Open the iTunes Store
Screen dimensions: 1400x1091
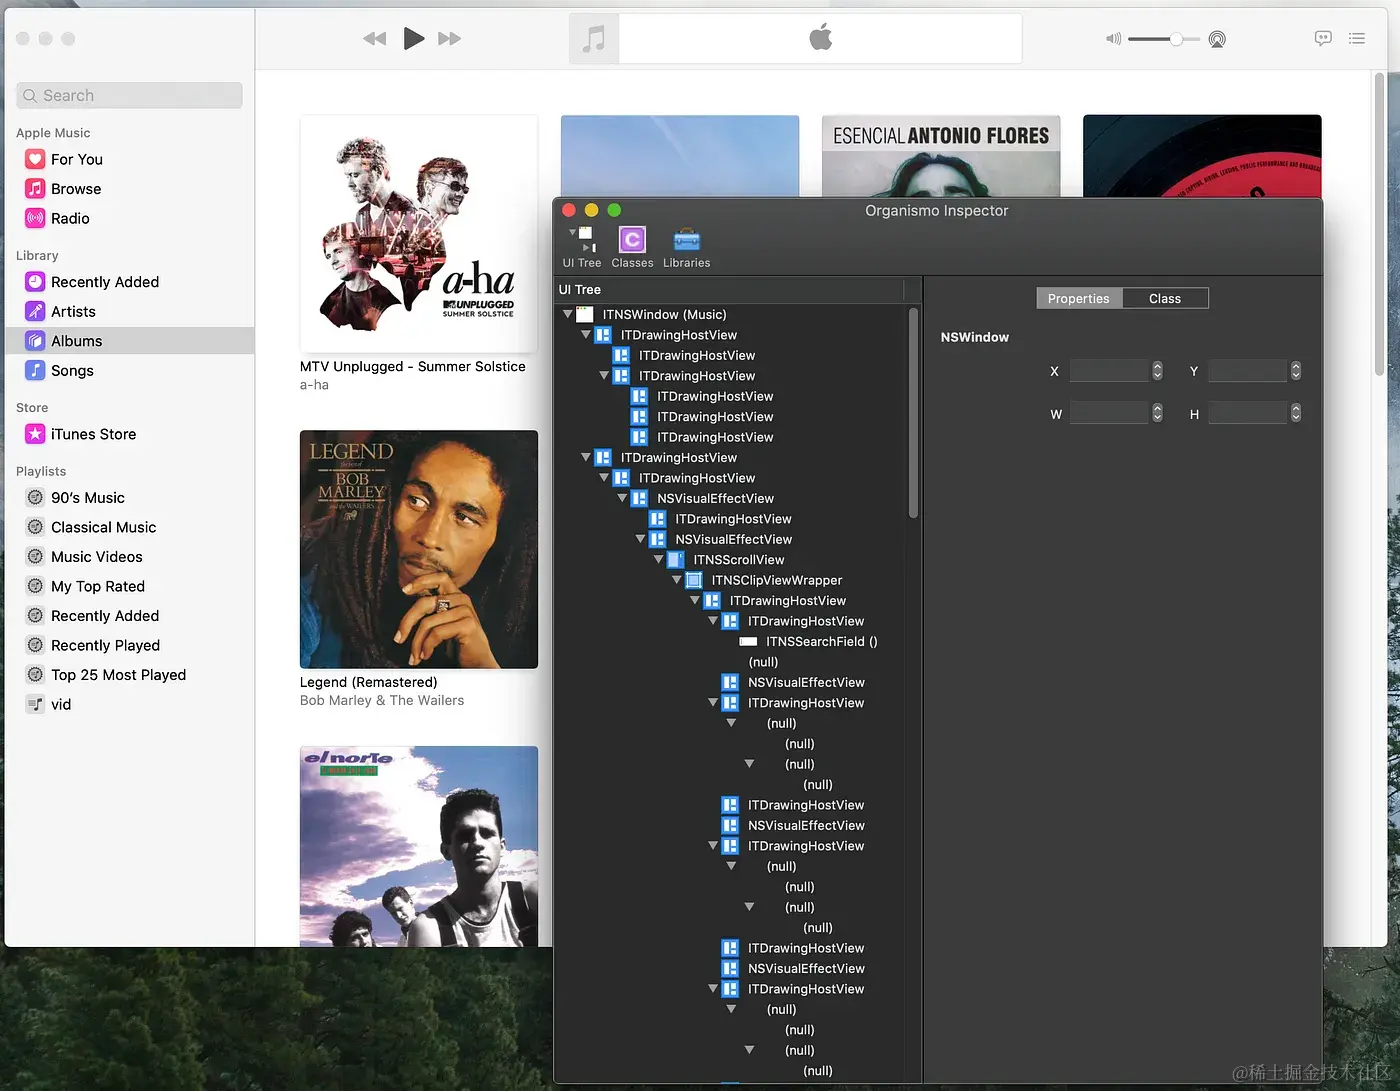pyautogui.click(x=93, y=434)
